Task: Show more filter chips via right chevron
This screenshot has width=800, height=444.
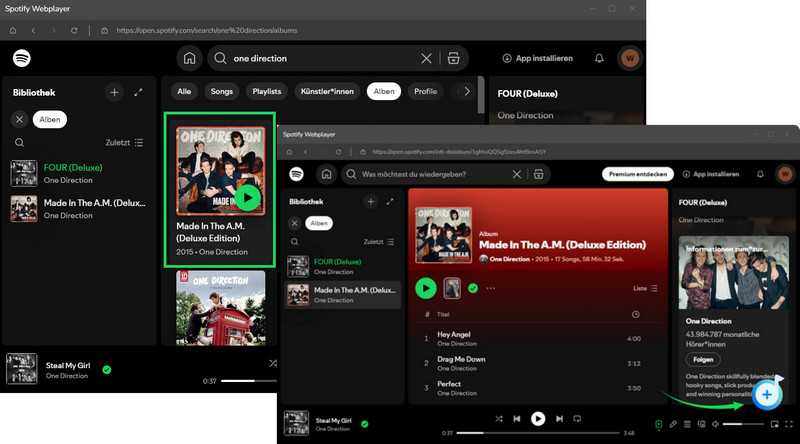Action: [466, 91]
